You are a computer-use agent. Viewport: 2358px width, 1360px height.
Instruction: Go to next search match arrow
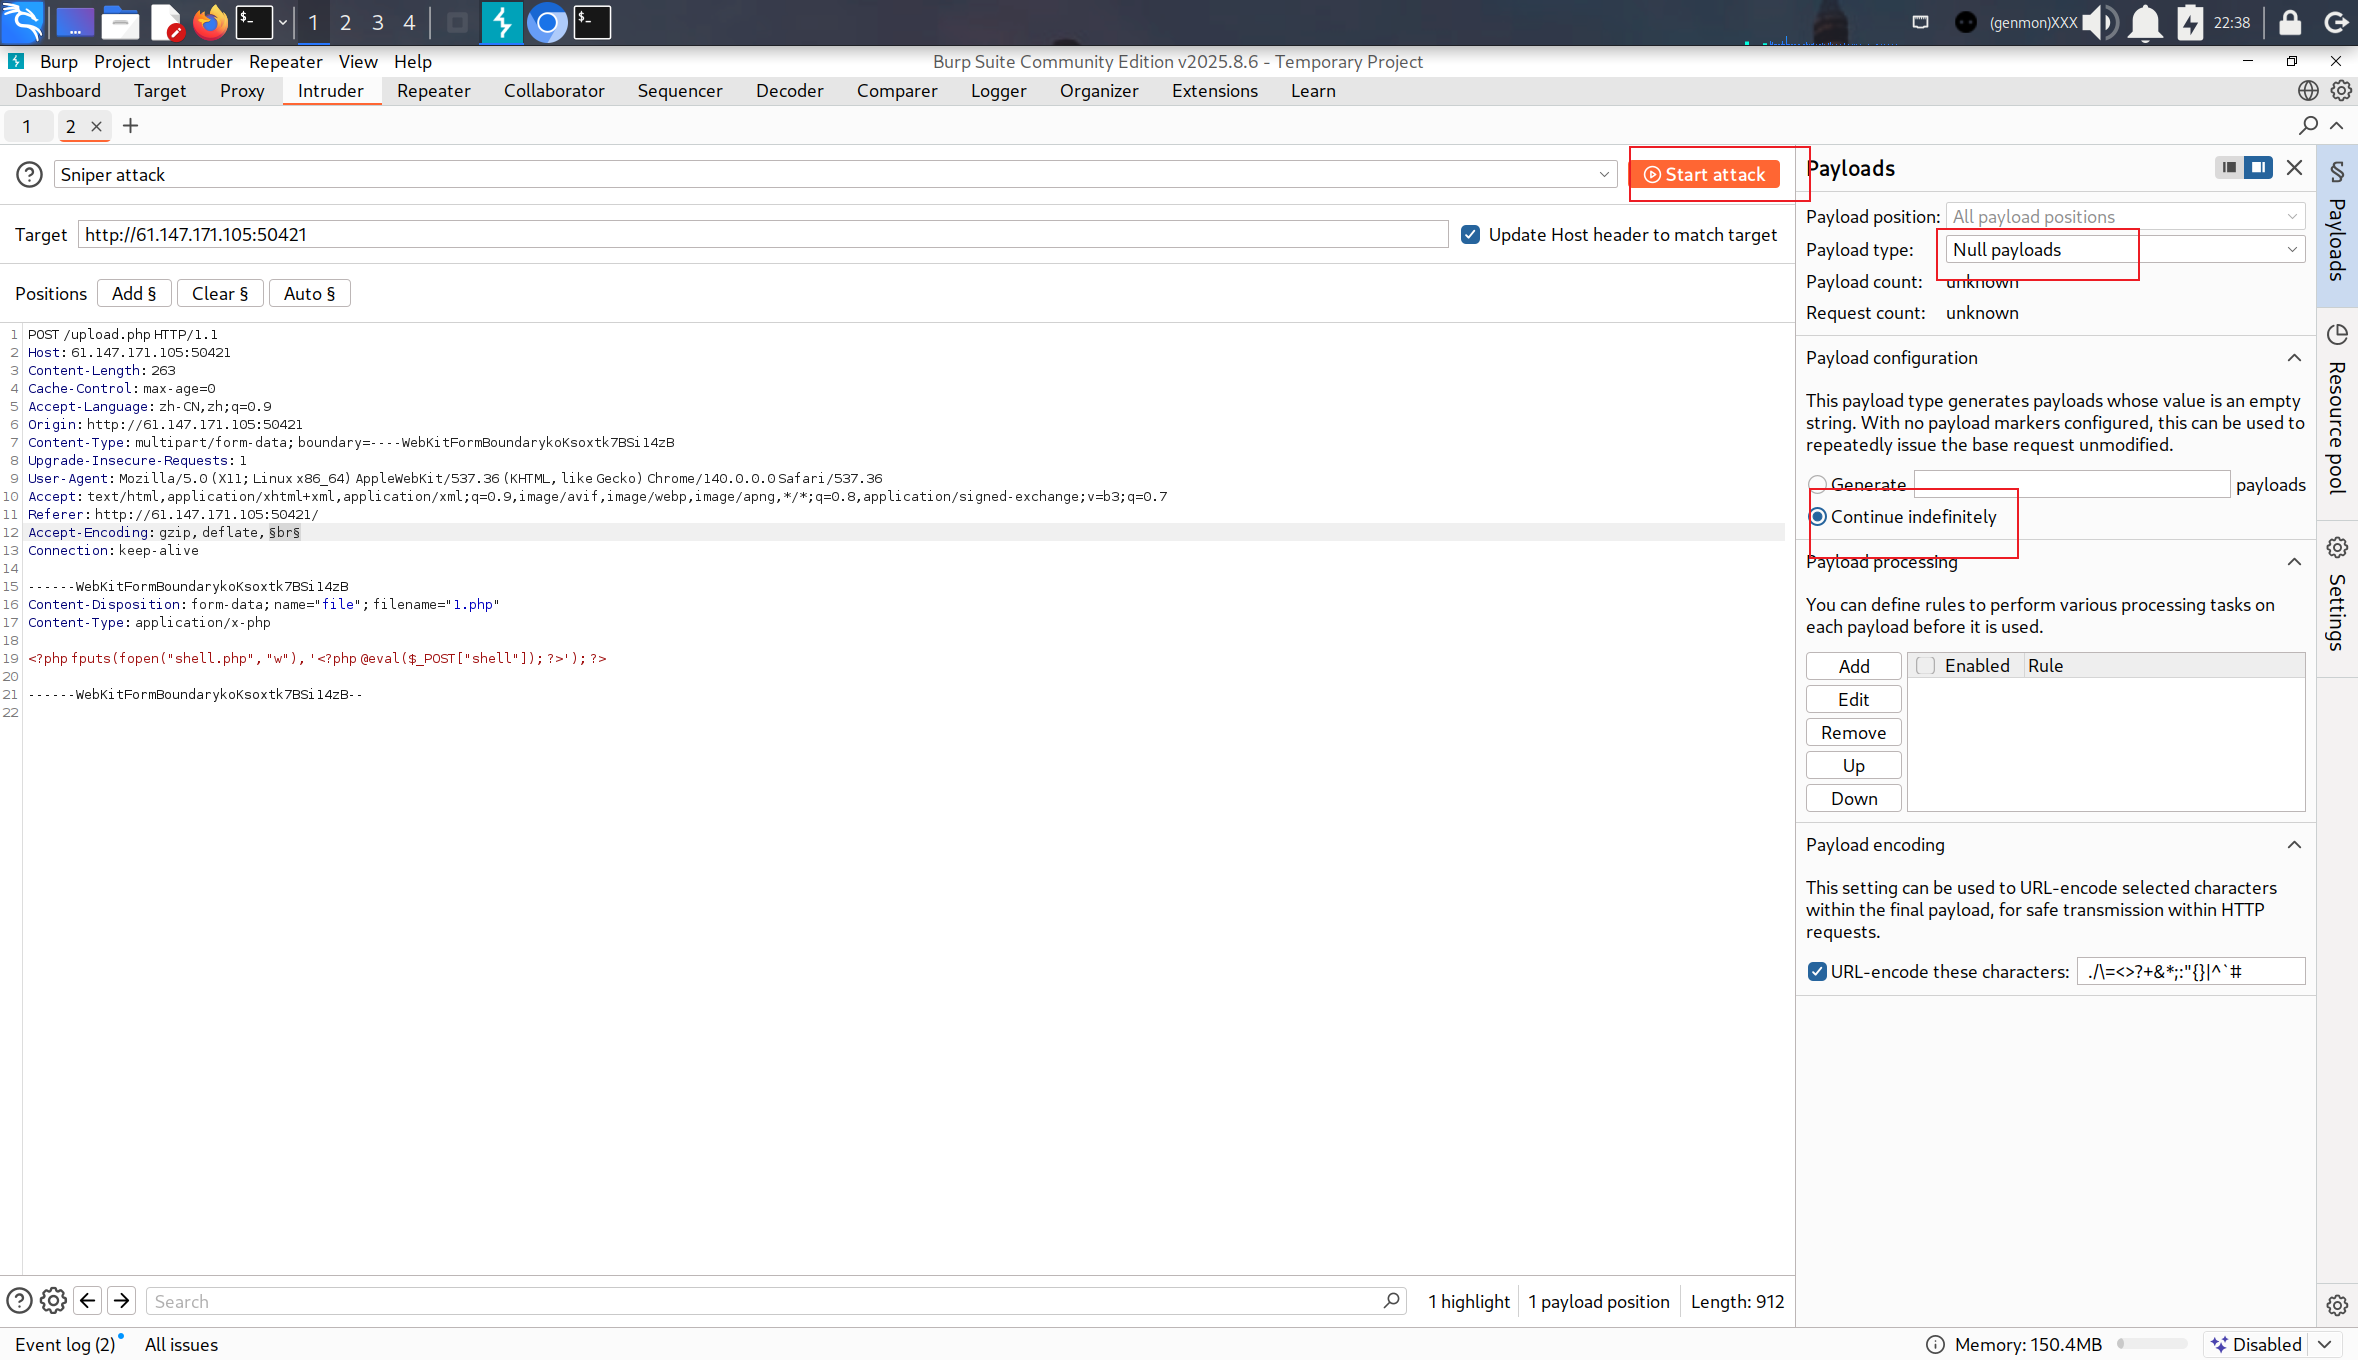tap(122, 1300)
